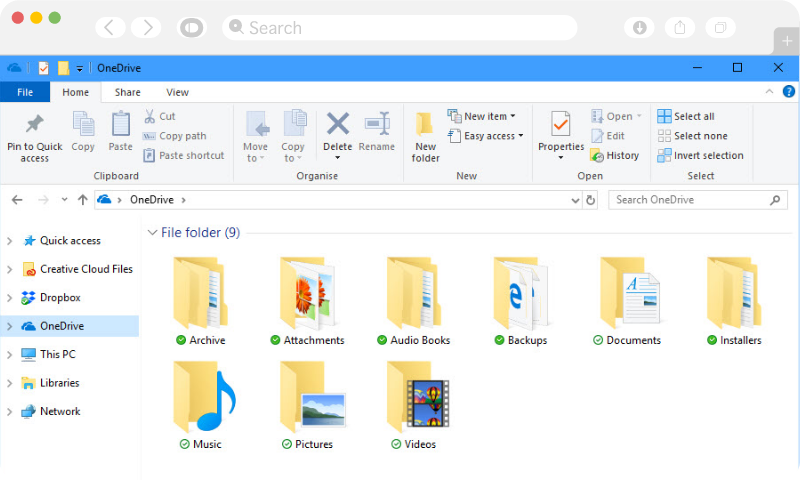The height and width of the screenshot is (480, 800).
Task: Navigate back with the explorer back arrow
Action: (x=17, y=200)
